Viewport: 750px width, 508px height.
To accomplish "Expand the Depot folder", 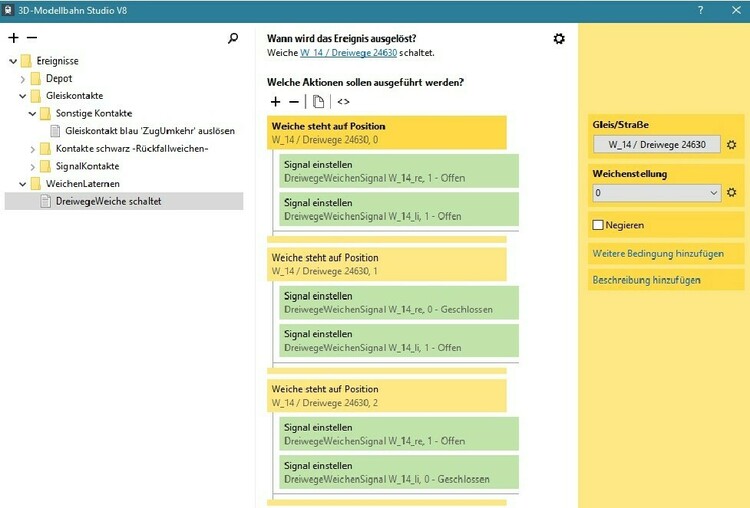I will pyautogui.click(x=23, y=79).
